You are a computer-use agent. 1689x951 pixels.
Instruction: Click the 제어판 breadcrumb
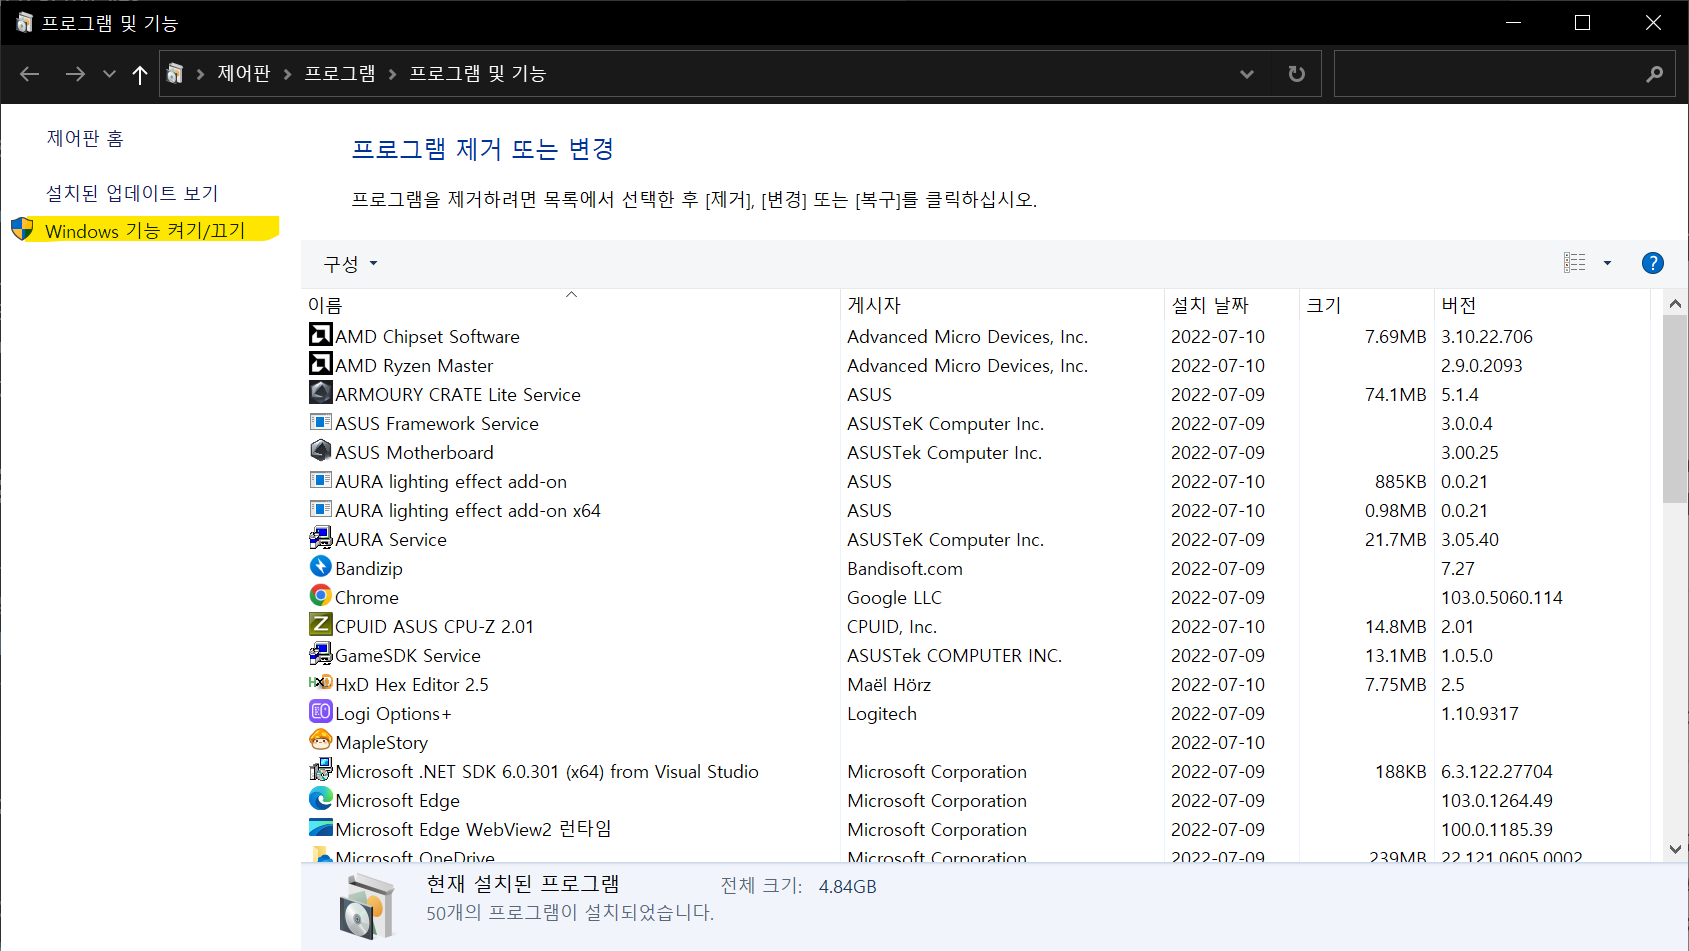(x=244, y=74)
